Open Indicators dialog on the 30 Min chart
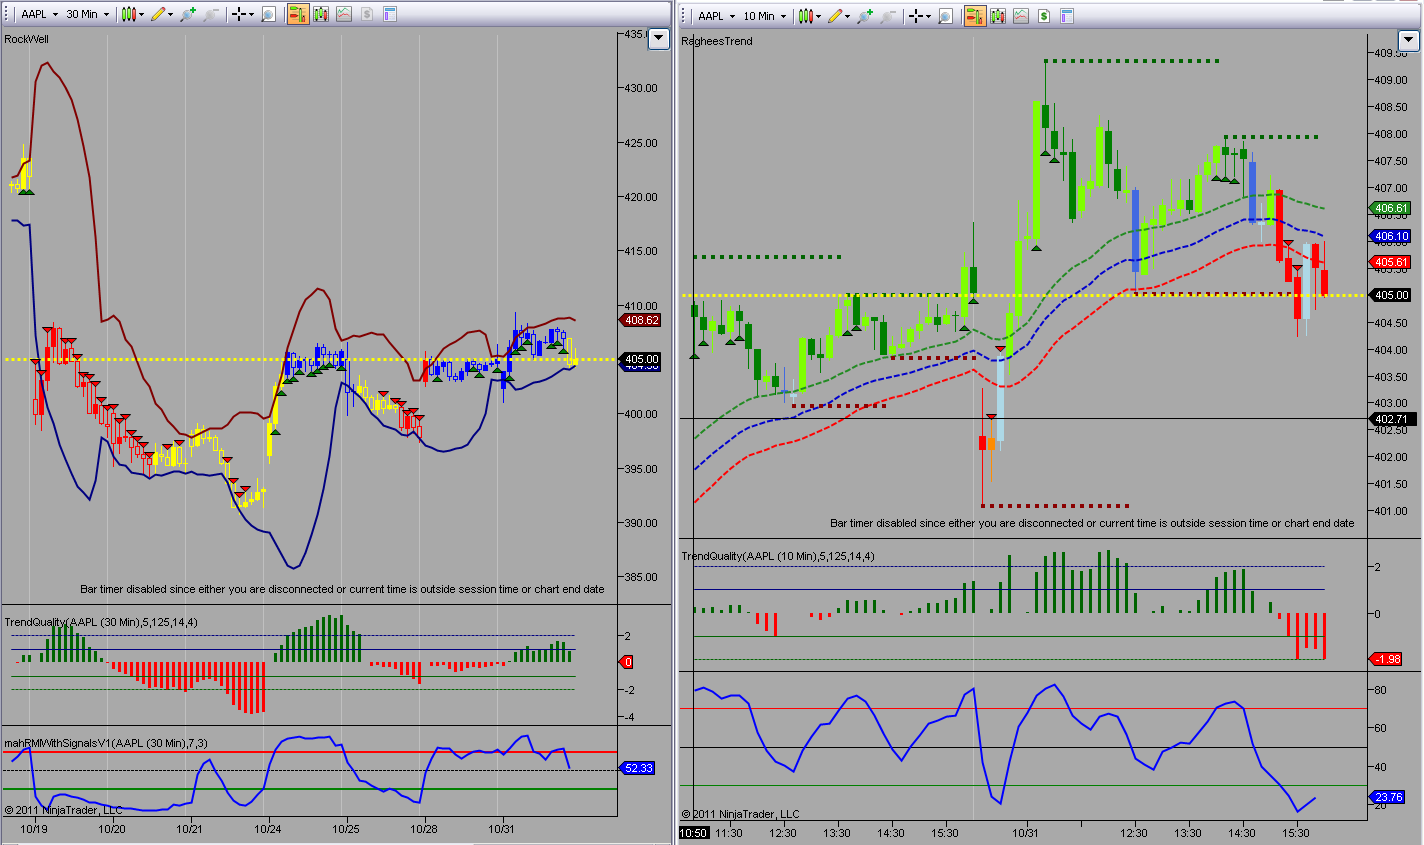This screenshot has width=1424, height=845. coord(344,14)
